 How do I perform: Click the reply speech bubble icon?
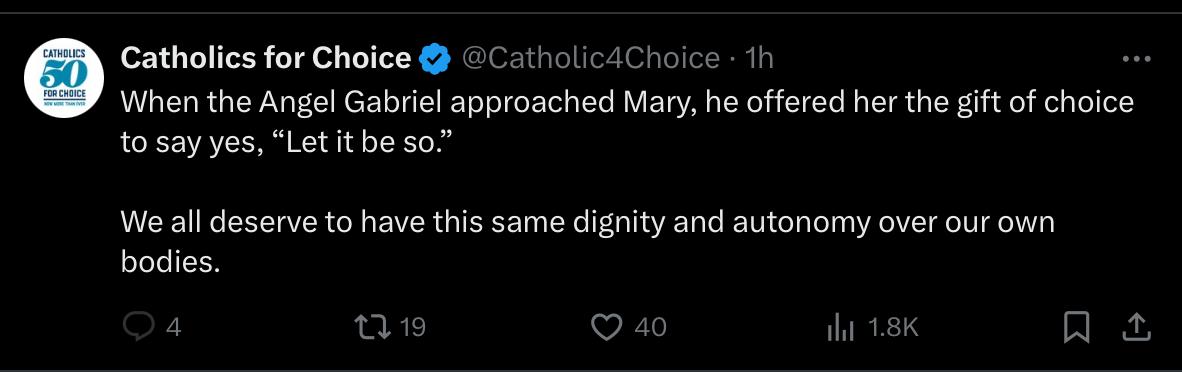coord(138,327)
